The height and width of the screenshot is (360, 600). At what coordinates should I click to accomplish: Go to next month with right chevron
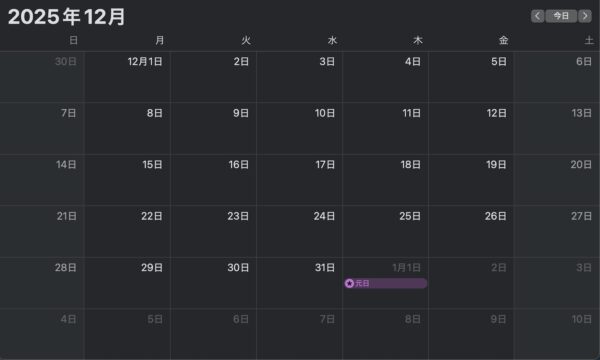585,16
